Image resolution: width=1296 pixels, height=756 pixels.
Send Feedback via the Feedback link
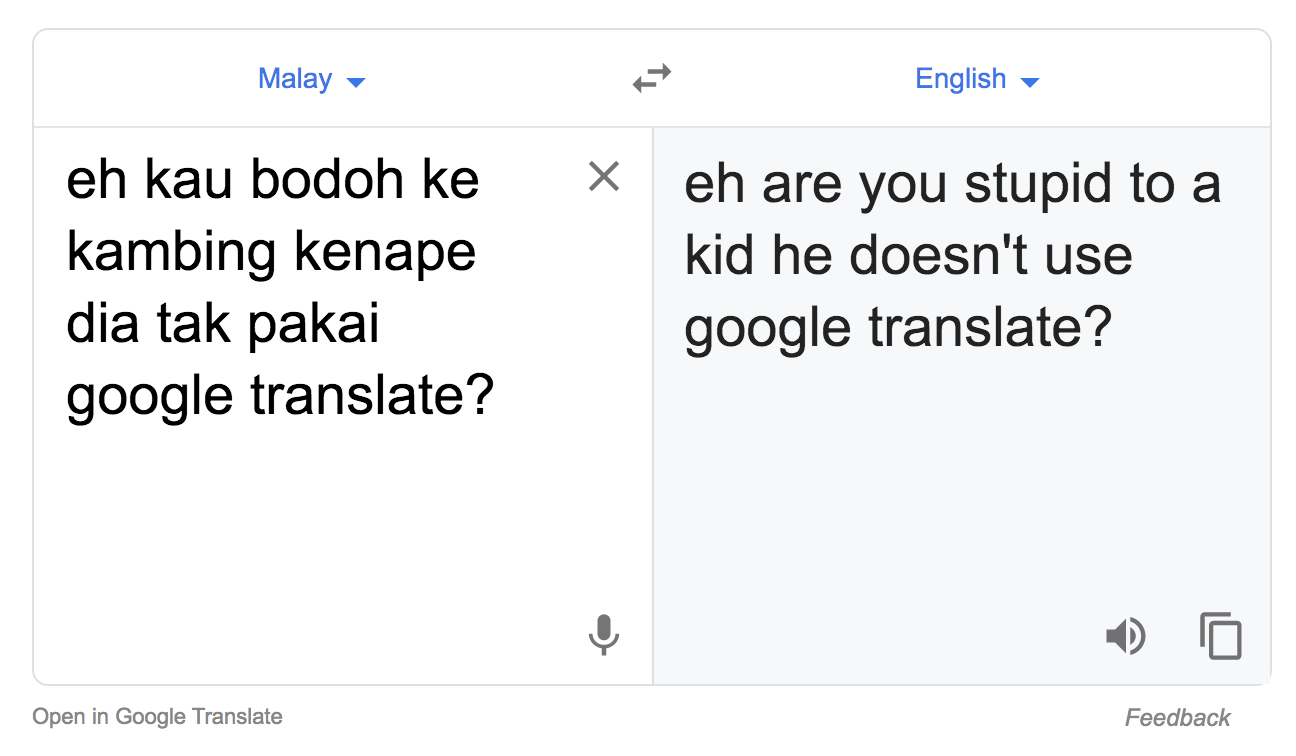(1177, 717)
